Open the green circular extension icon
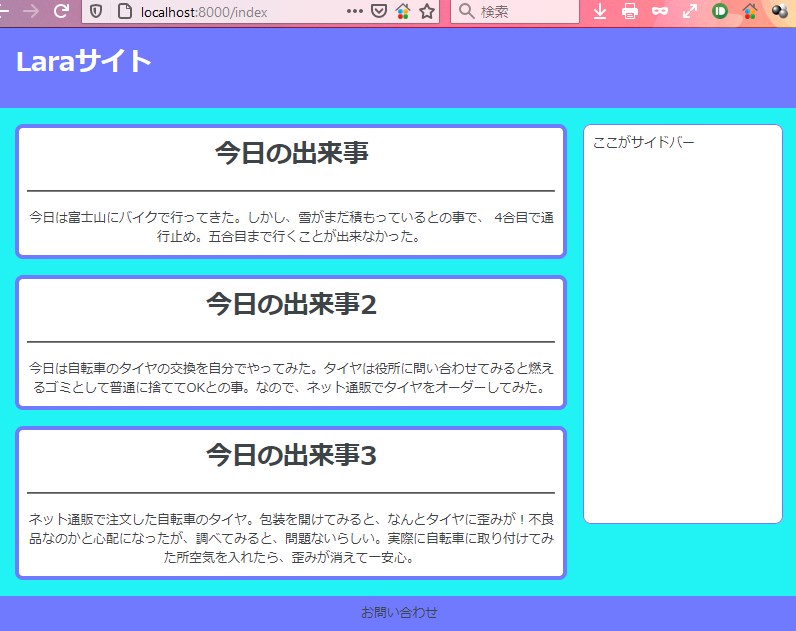Viewport: 796px width, 631px height. click(719, 11)
